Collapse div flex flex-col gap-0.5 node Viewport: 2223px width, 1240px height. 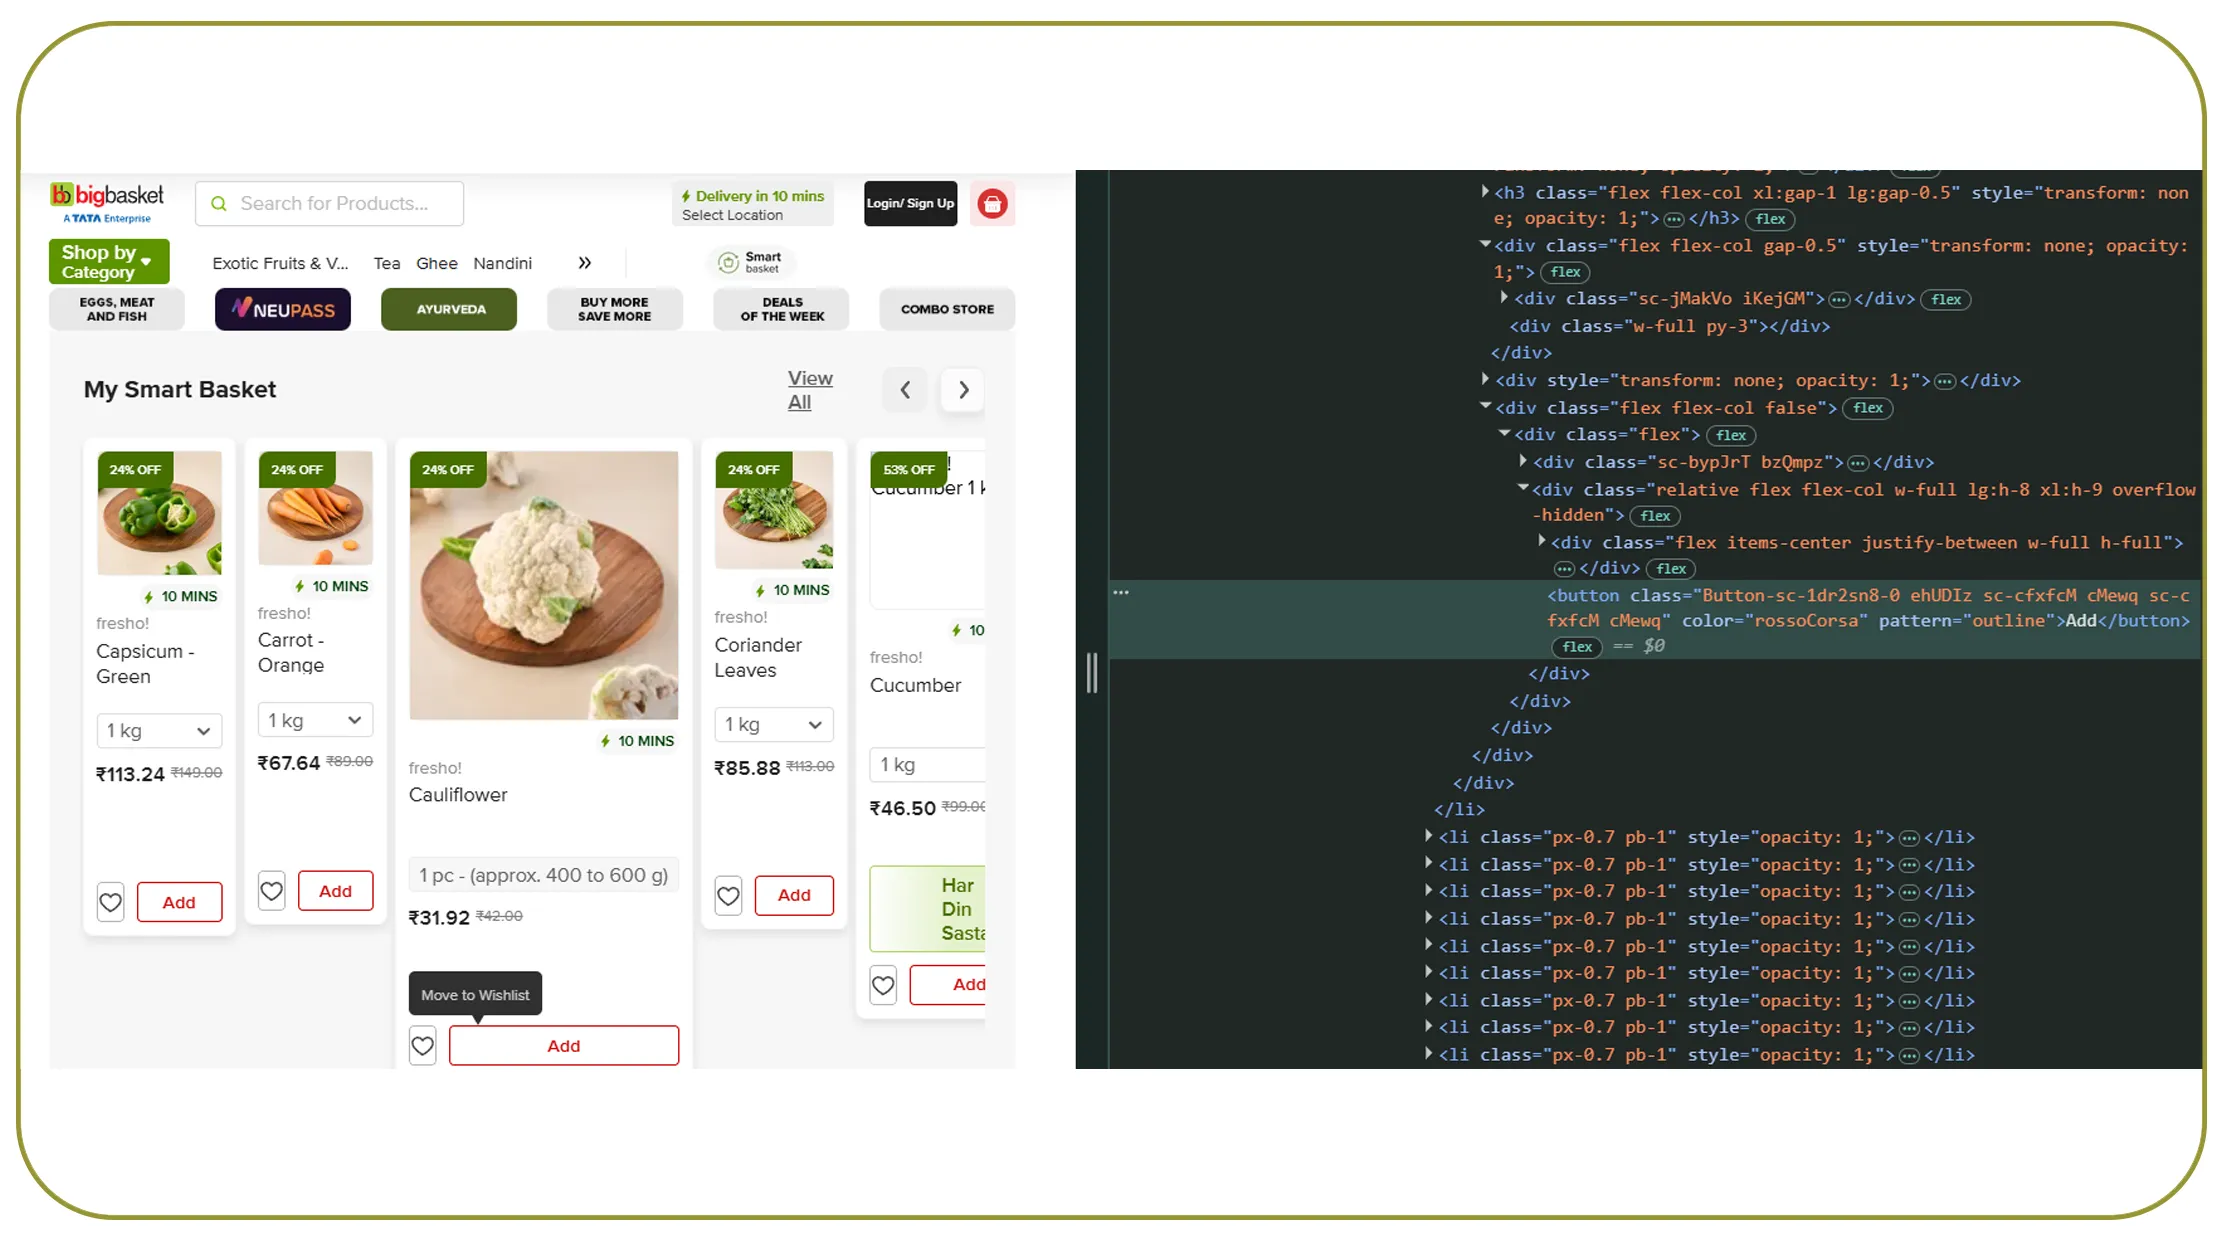1485,244
